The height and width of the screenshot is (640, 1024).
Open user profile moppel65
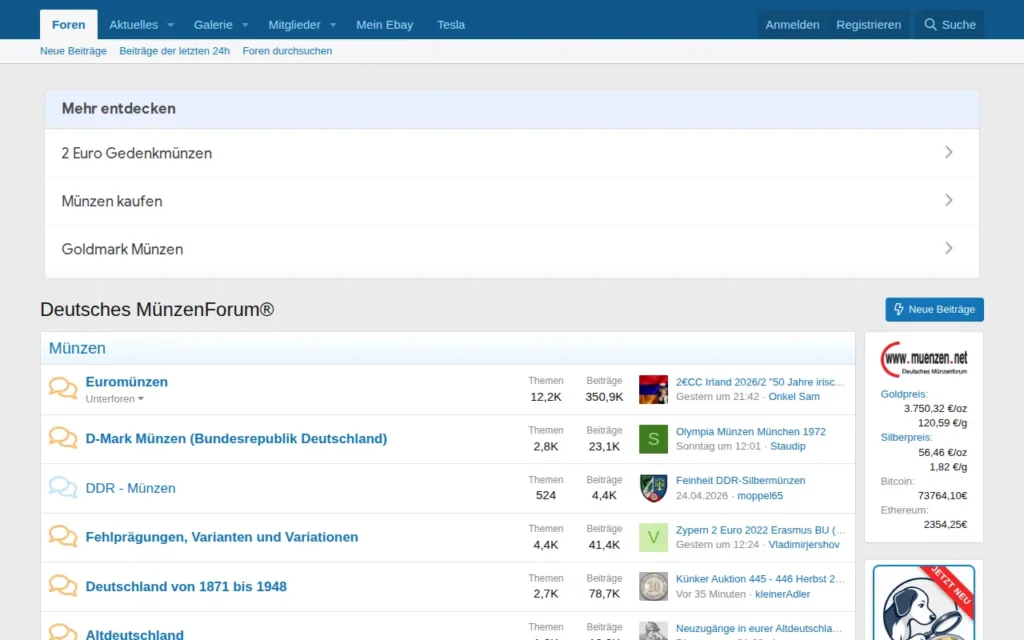point(760,496)
